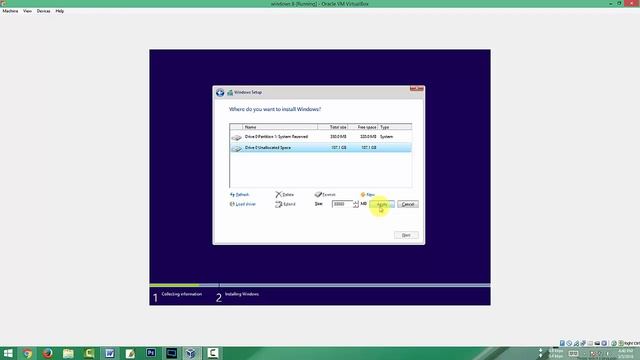Click the Refresh link under the partition list
The height and width of the screenshot is (360, 640).
pos(242,195)
